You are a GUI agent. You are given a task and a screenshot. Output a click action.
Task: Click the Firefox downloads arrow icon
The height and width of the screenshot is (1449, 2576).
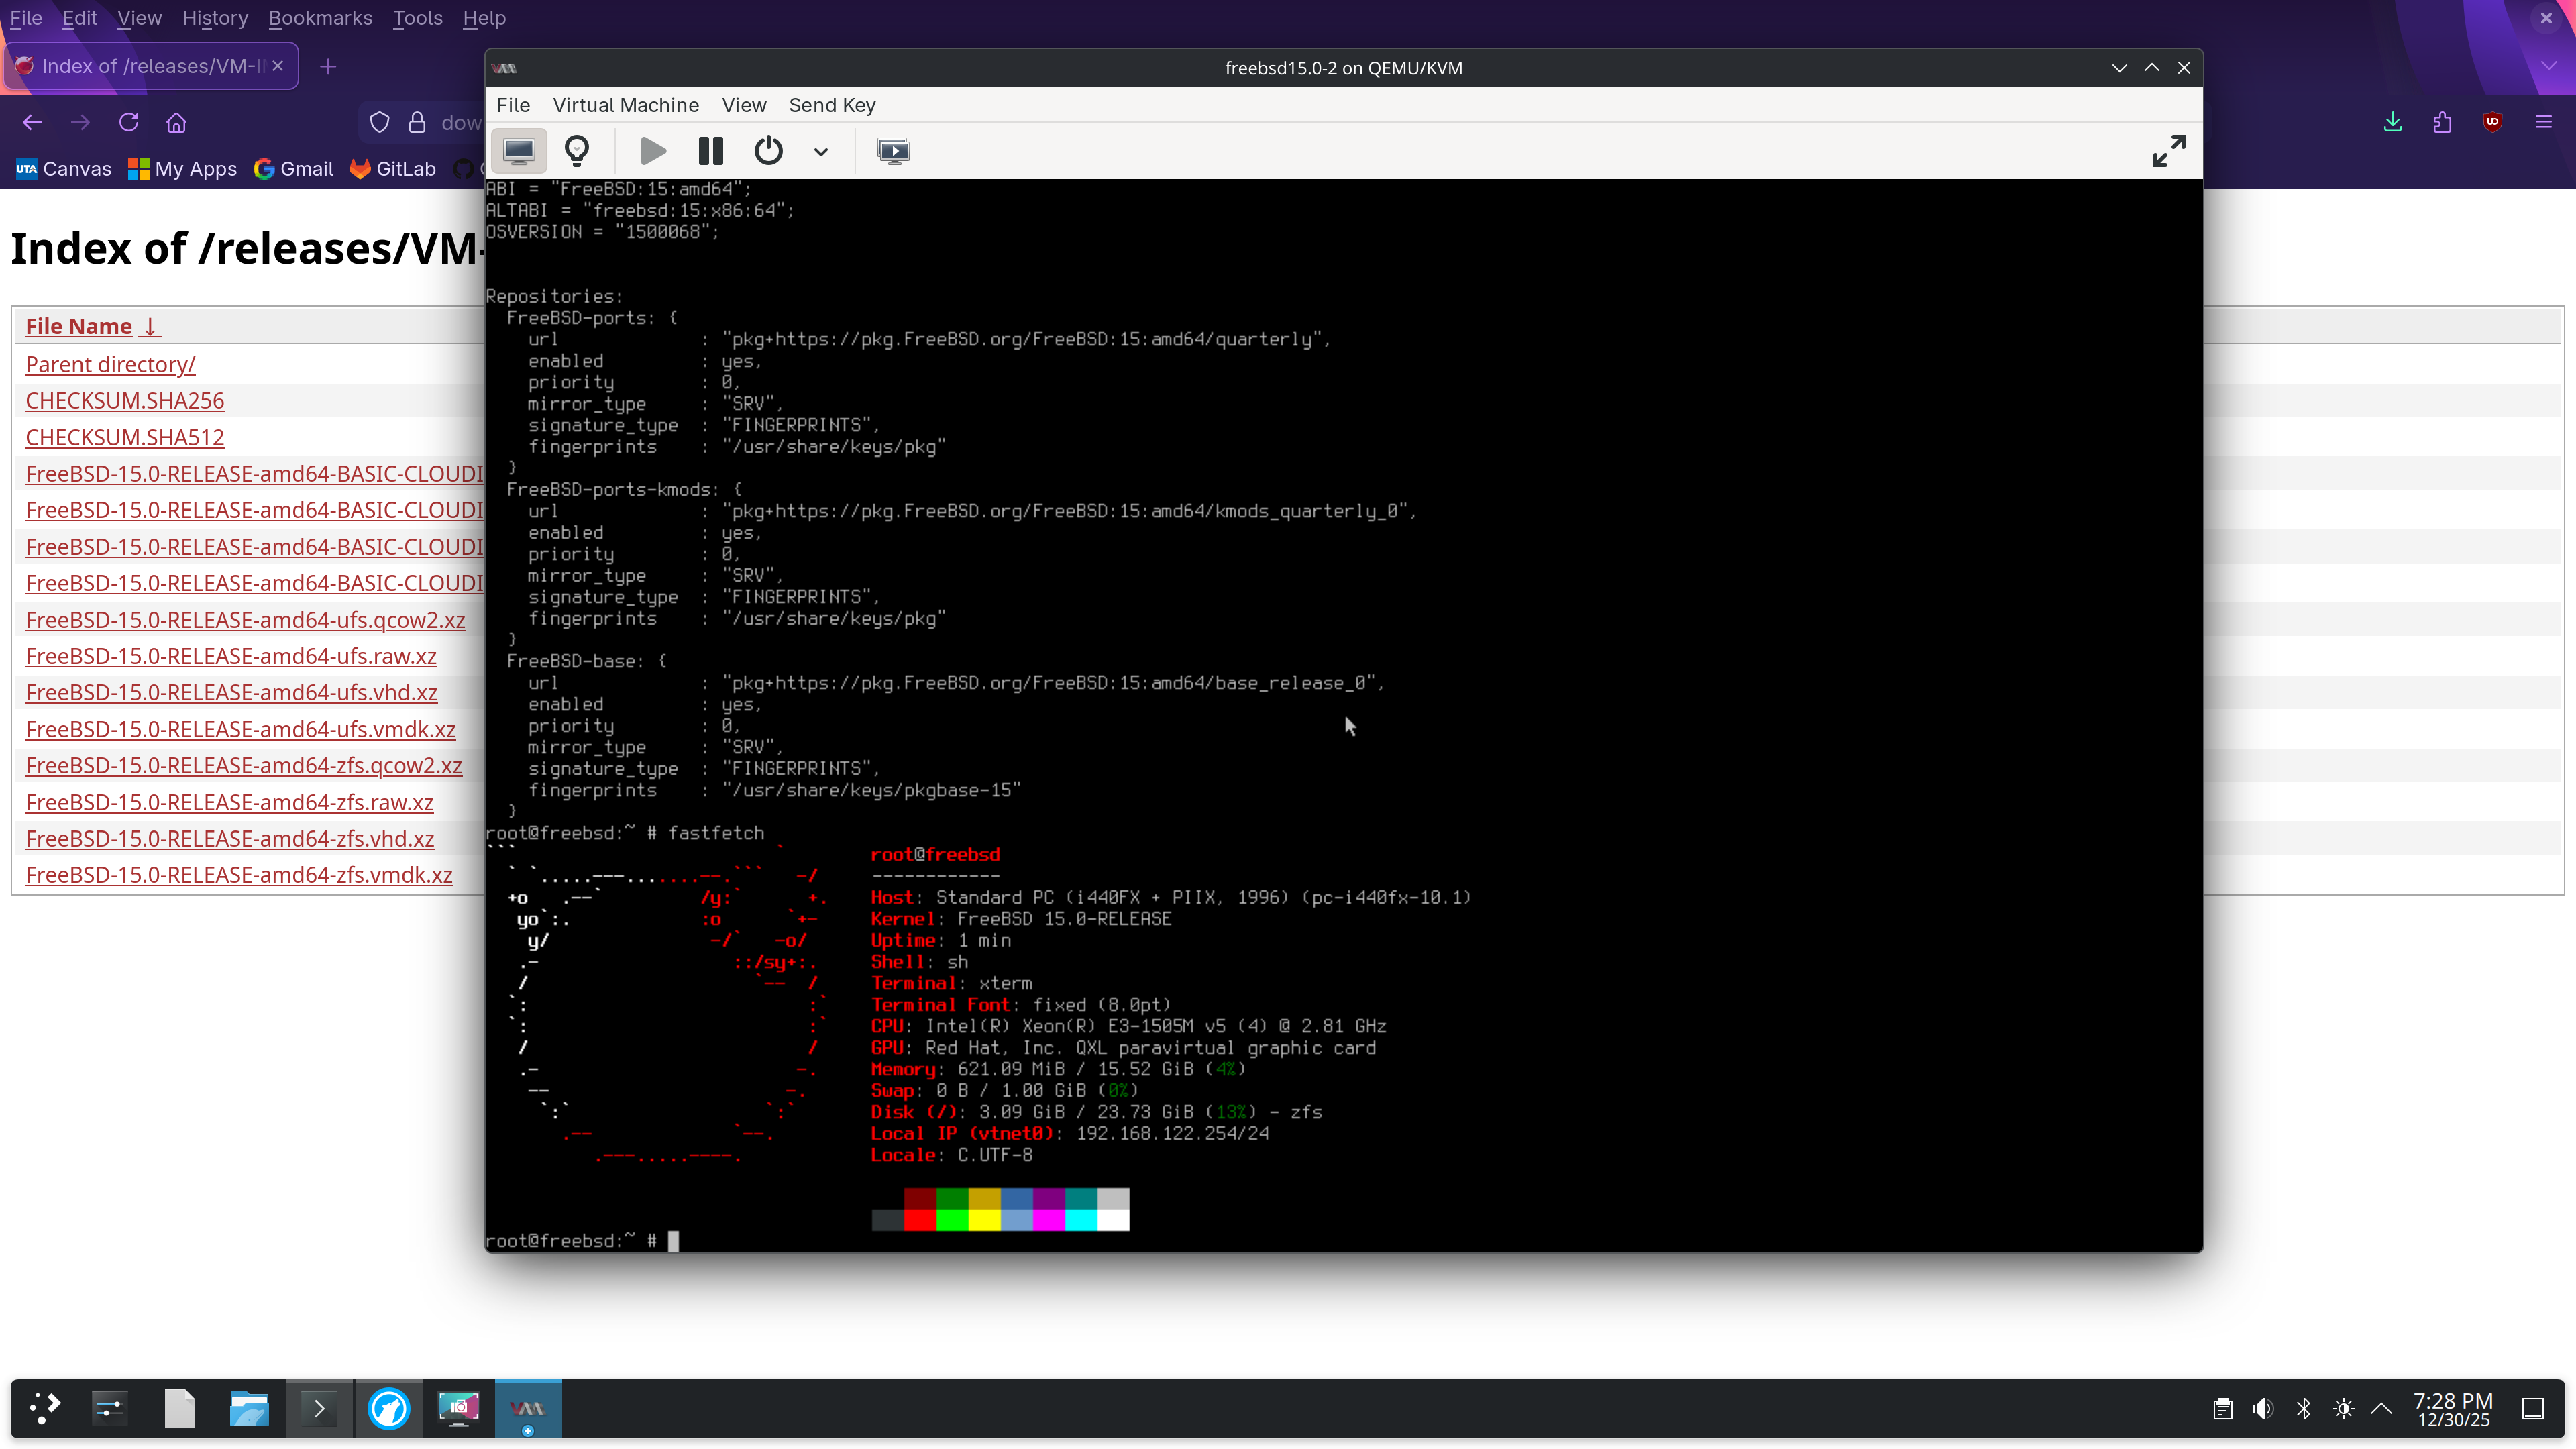2392,122
